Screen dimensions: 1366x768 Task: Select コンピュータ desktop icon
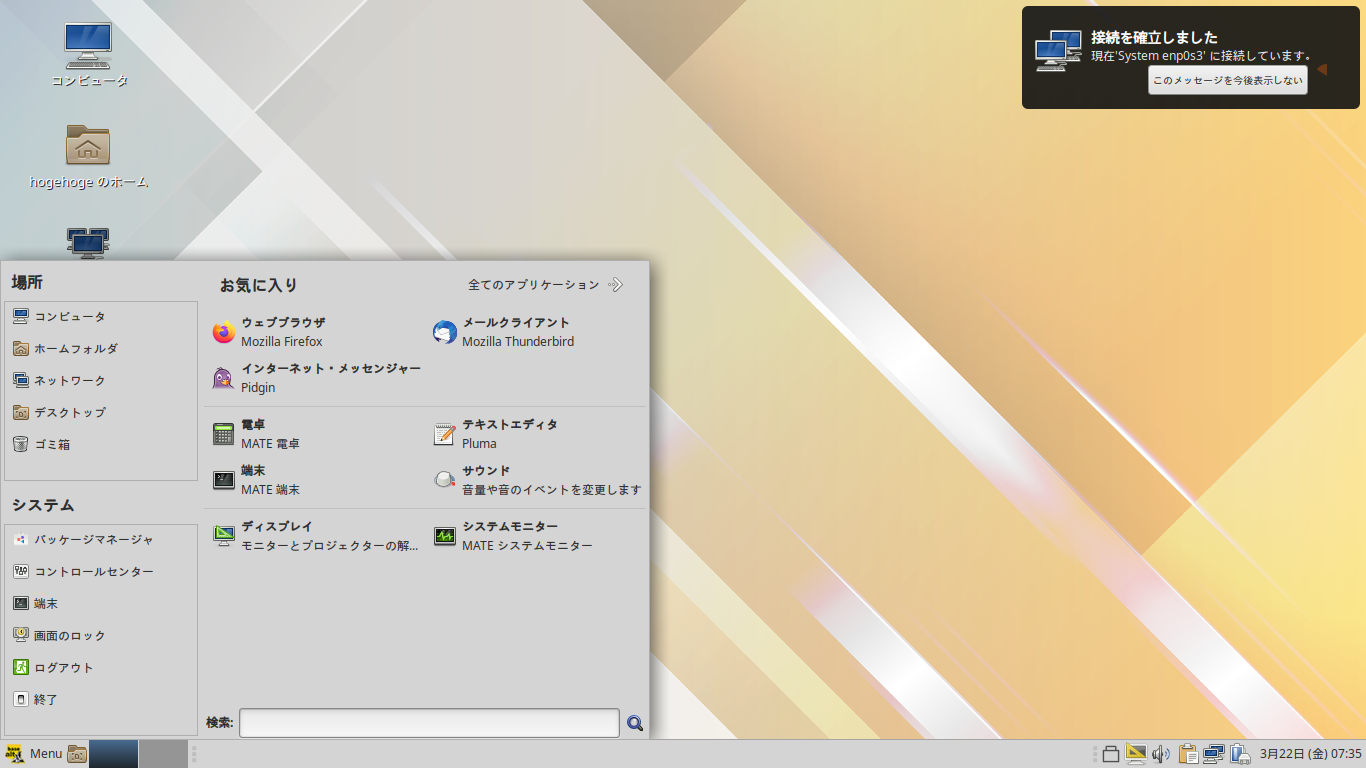coord(89,55)
